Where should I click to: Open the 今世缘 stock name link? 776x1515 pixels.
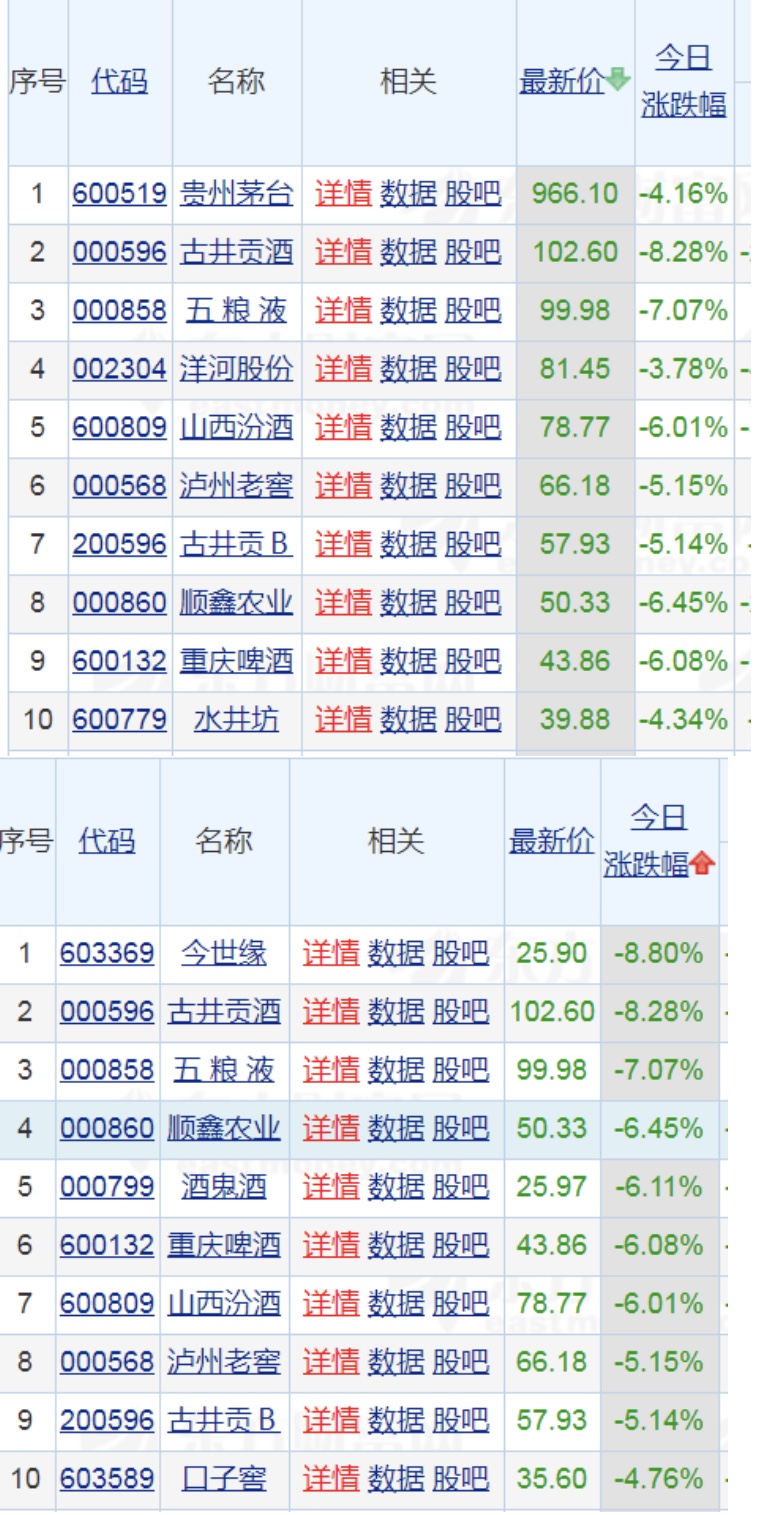224,953
